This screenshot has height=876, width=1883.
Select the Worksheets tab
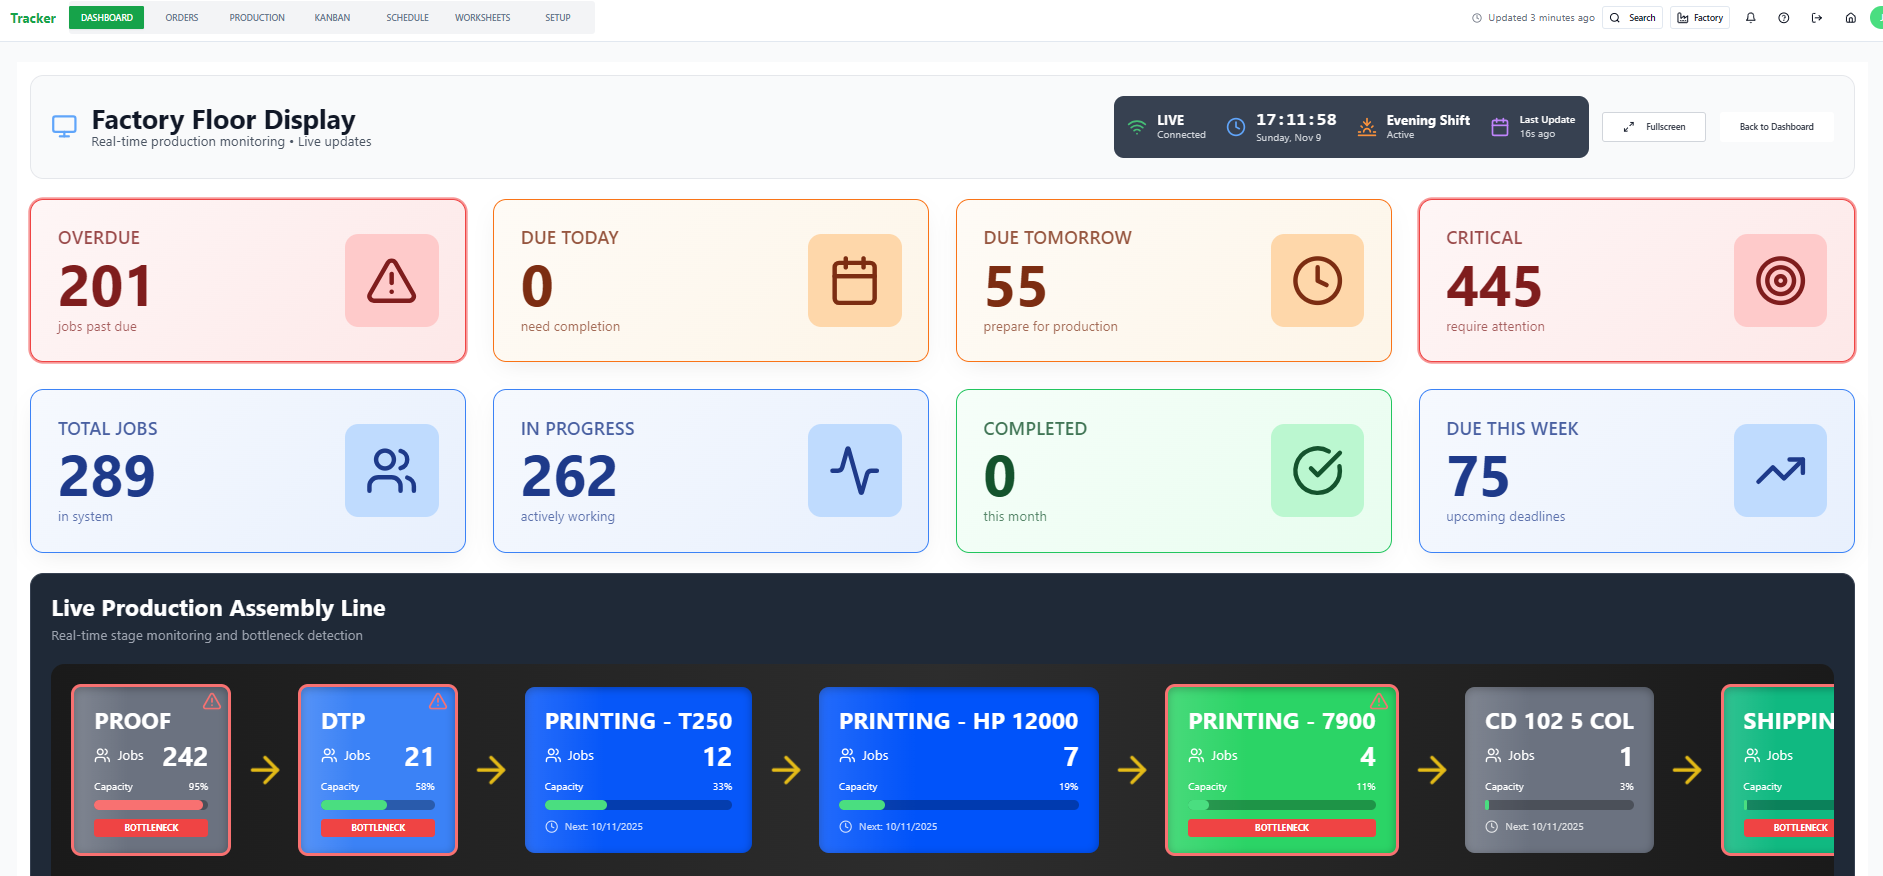[x=482, y=18]
